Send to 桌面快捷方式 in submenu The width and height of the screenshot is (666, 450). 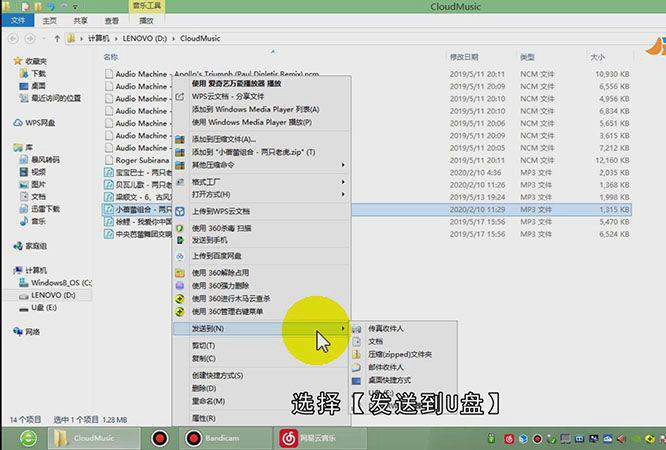403,380
